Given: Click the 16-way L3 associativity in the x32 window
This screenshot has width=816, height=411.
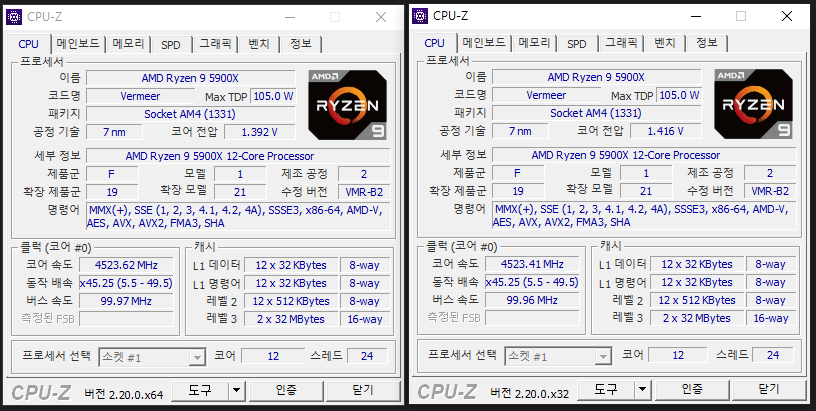Looking at the screenshot, I should pos(771,318).
